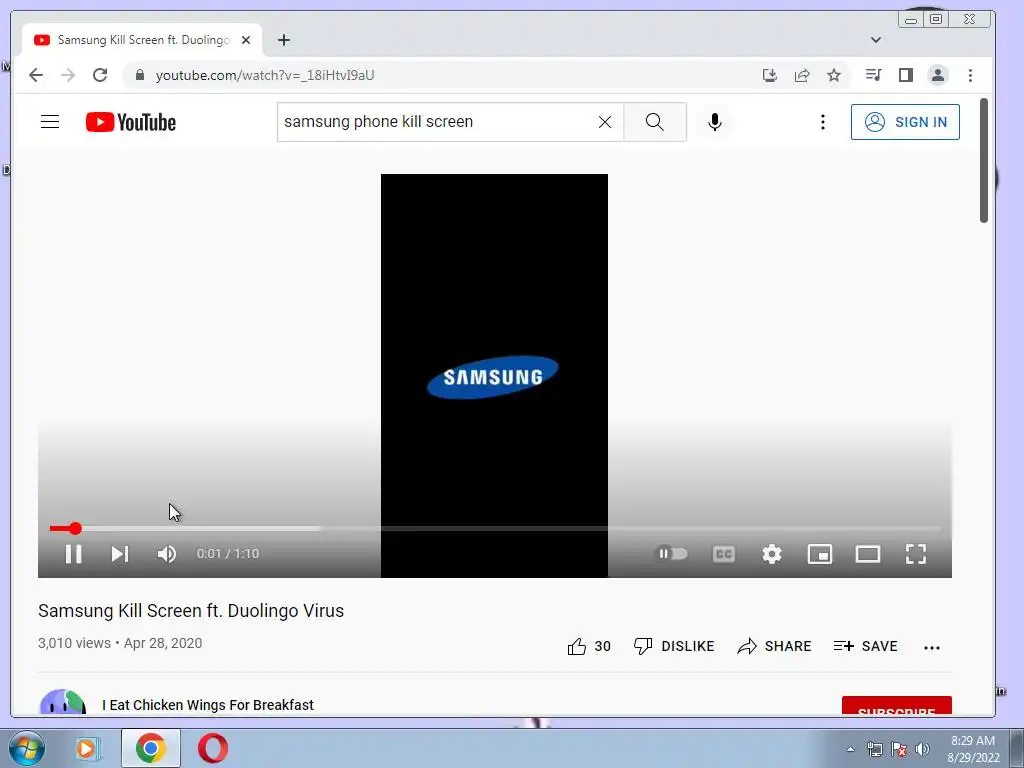The height and width of the screenshot is (768, 1024).
Task: Open YouTube settings three-dot menu
Action: coord(823,122)
